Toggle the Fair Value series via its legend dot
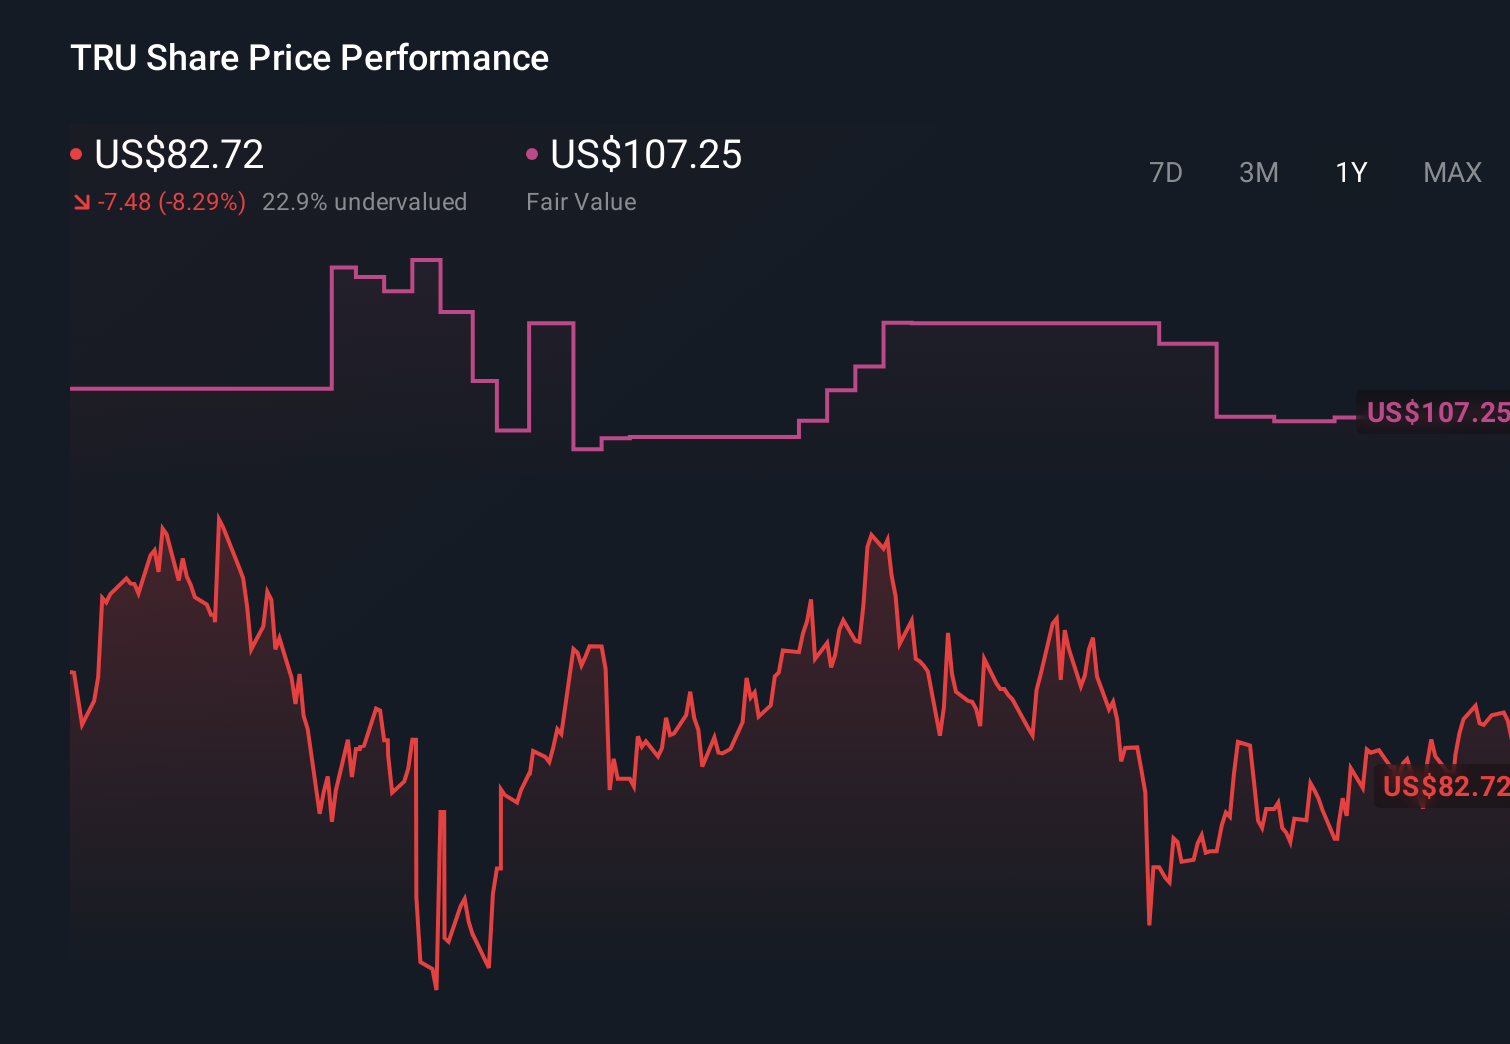 coord(532,153)
